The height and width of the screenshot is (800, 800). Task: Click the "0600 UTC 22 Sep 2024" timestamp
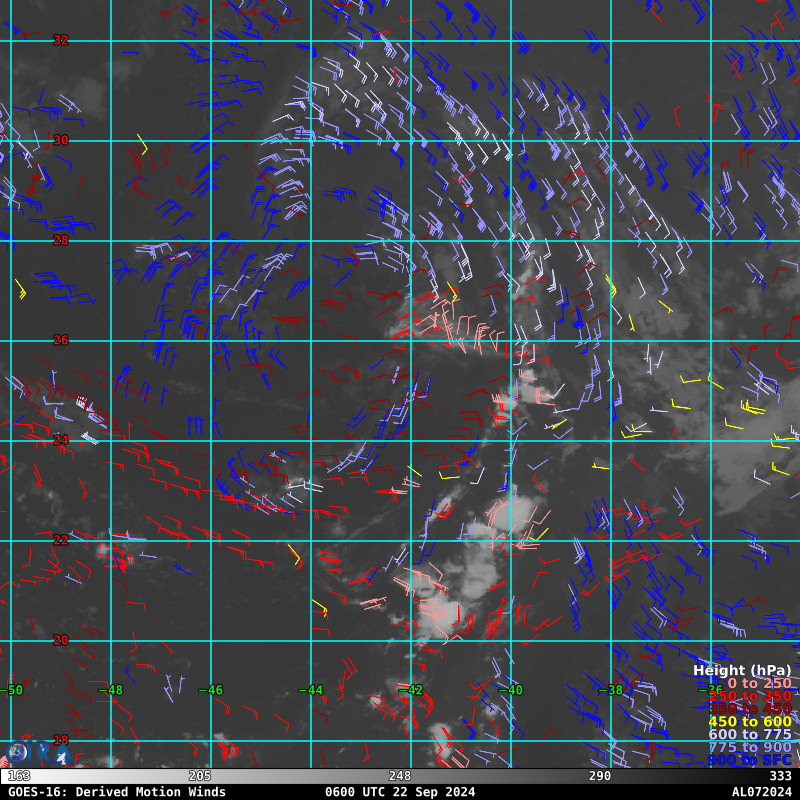tap(400, 792)
